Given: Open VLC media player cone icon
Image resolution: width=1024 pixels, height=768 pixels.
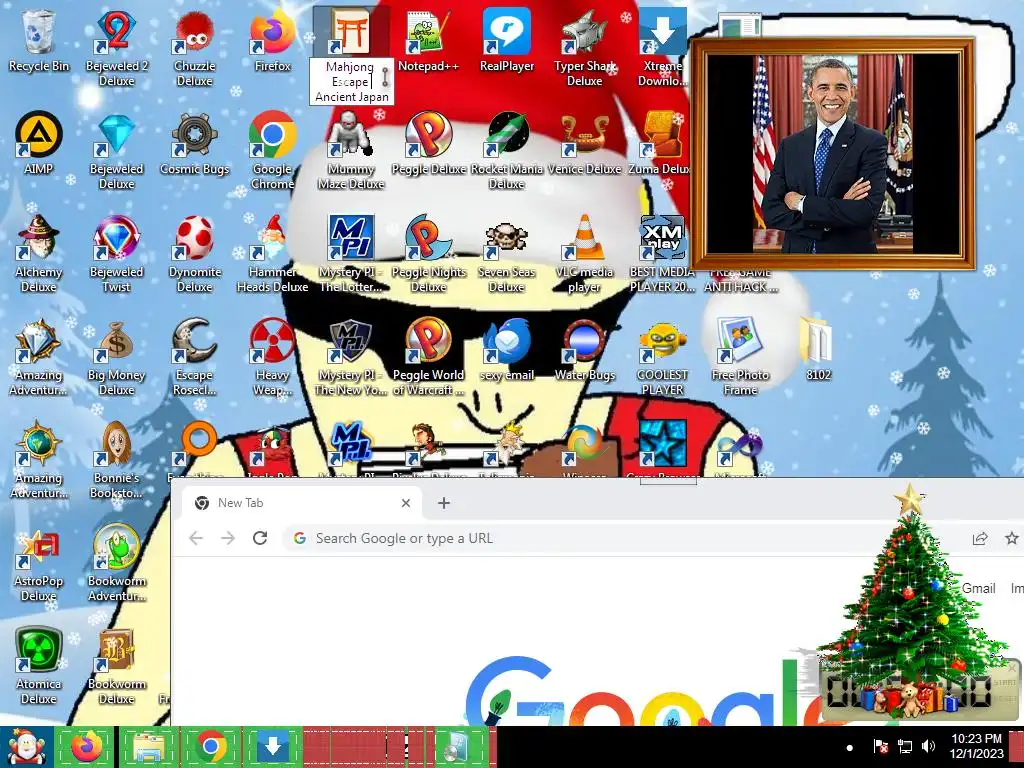Looking at the screenshot, I should 584,254.
